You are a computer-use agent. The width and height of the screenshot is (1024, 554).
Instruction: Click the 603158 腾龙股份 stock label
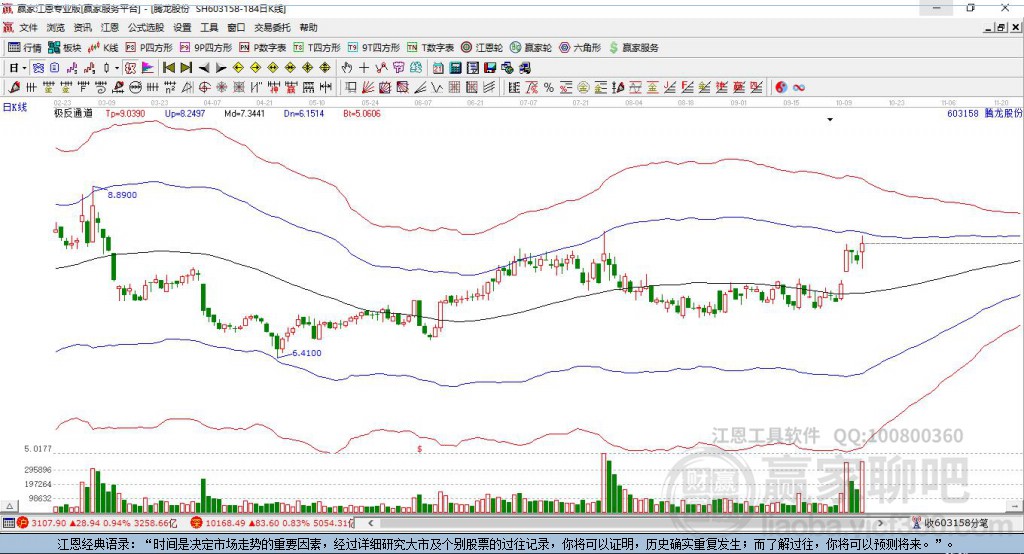click(x=983, y=114)
